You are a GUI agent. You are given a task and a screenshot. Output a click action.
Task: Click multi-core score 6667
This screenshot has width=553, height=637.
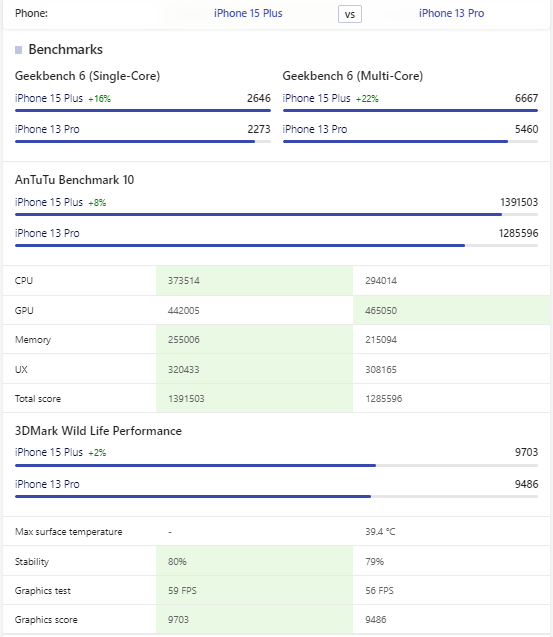[x=526, y=98]
